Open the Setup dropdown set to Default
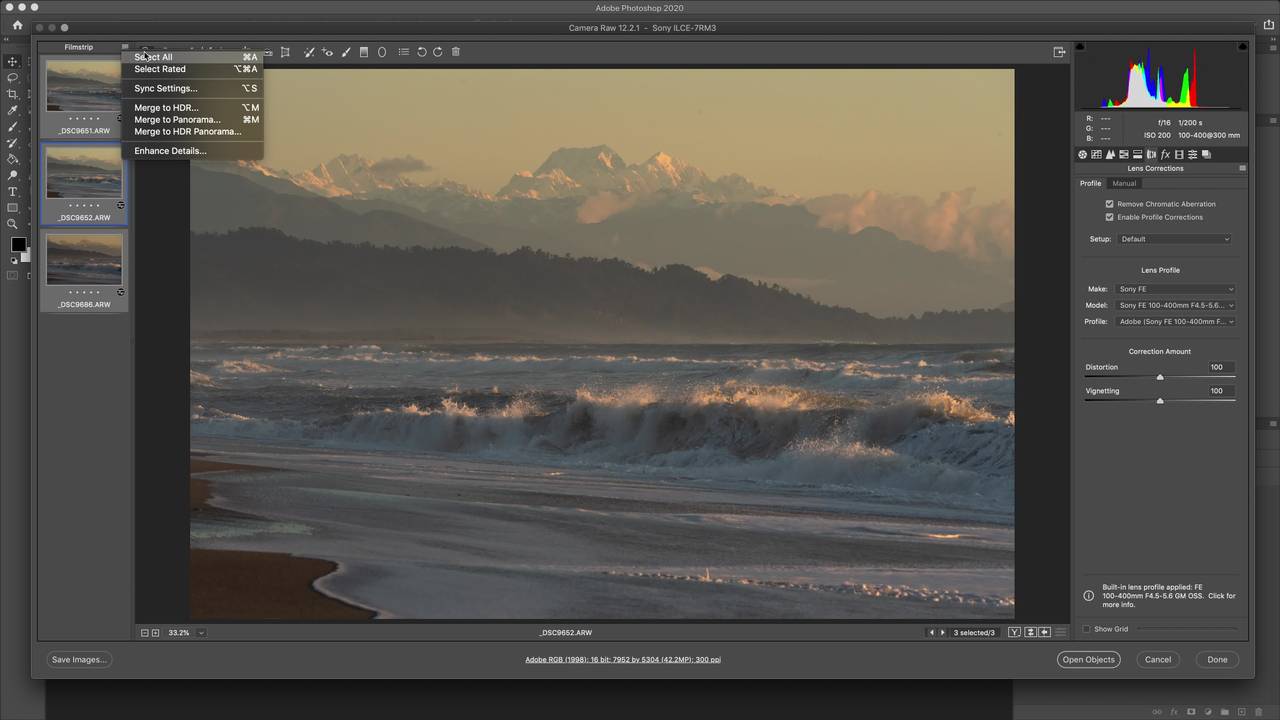The height and width of the screenshot is (720, 1280). (x=1174, y=239)
